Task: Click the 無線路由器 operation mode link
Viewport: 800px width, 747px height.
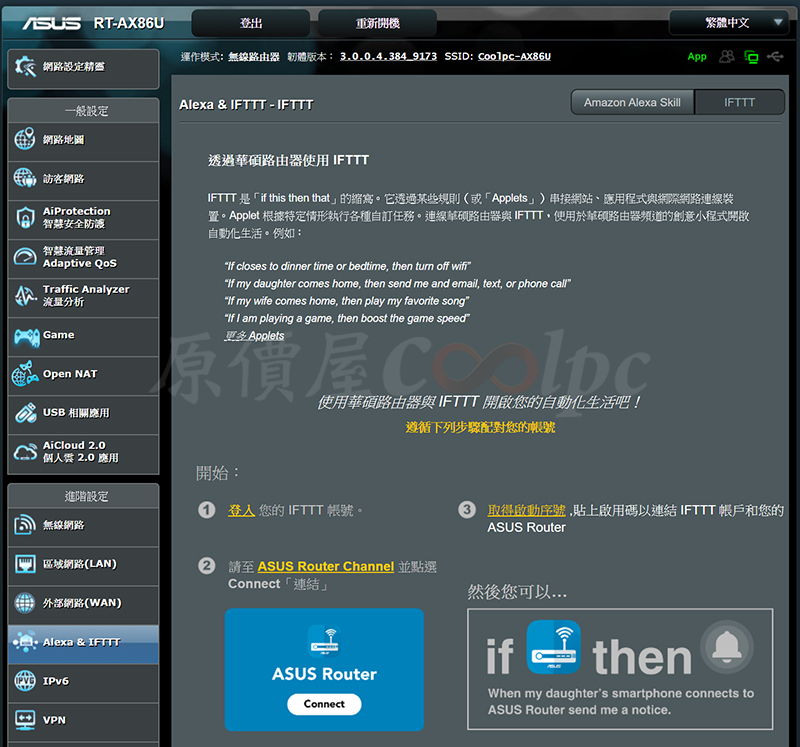Action: click(254, 57)
